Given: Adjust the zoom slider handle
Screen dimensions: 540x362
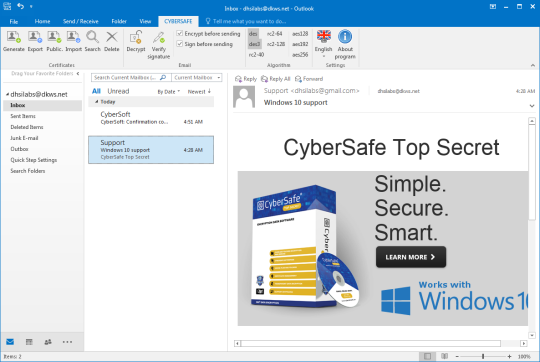Looking at the screenshot, I should (483, 356).
